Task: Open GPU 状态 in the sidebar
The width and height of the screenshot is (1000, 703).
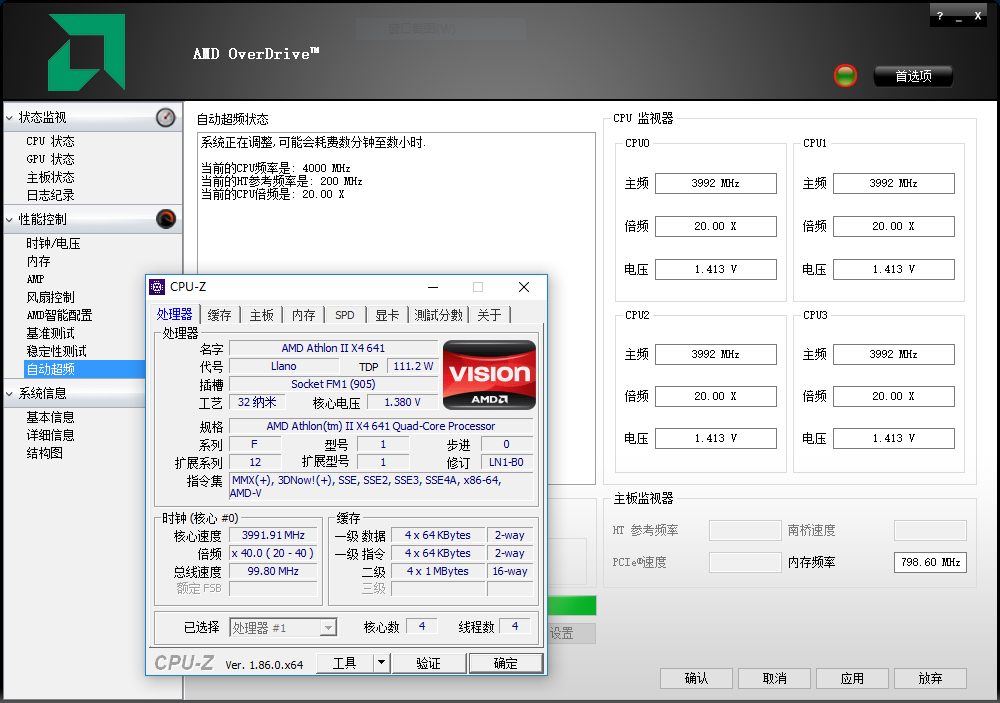Action: click(x=50, y=159)
